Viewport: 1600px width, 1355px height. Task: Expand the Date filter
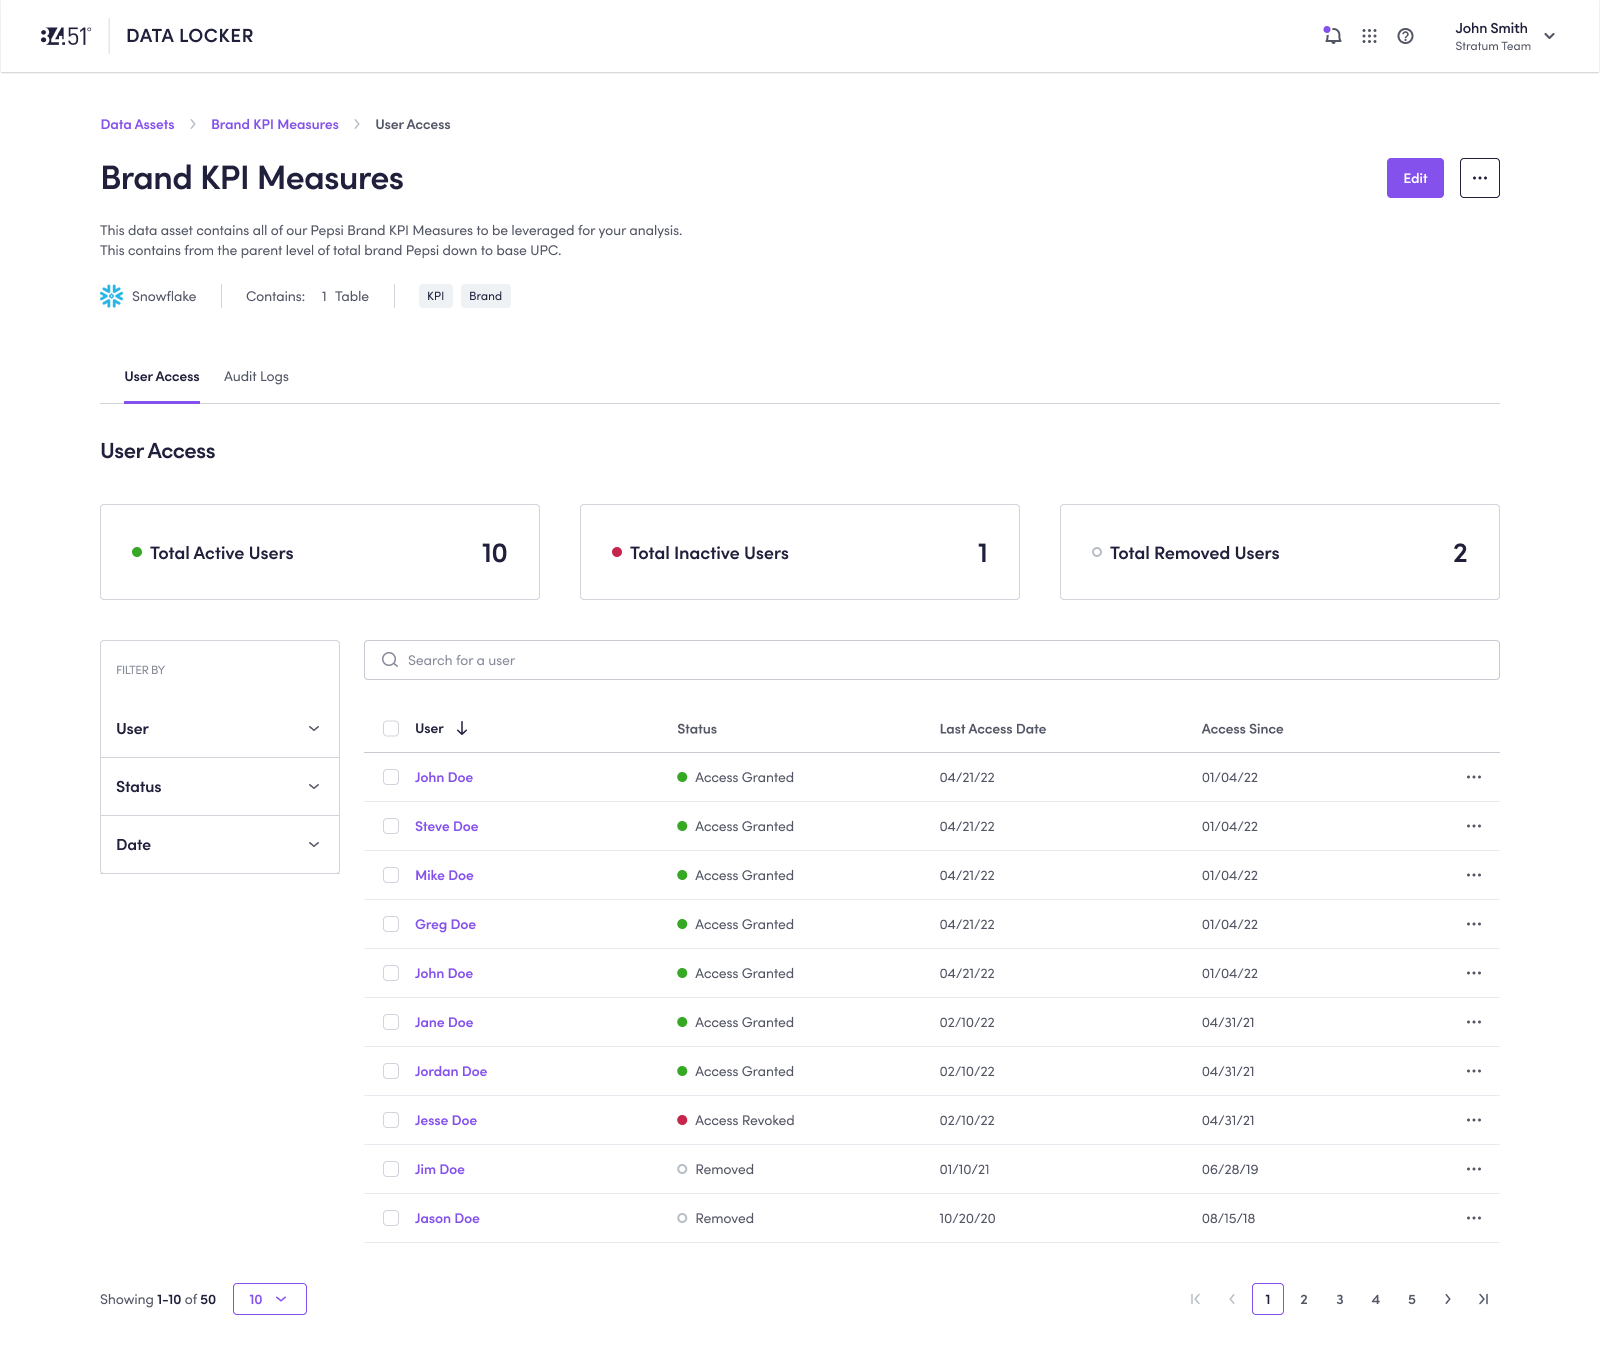[220, 845]
